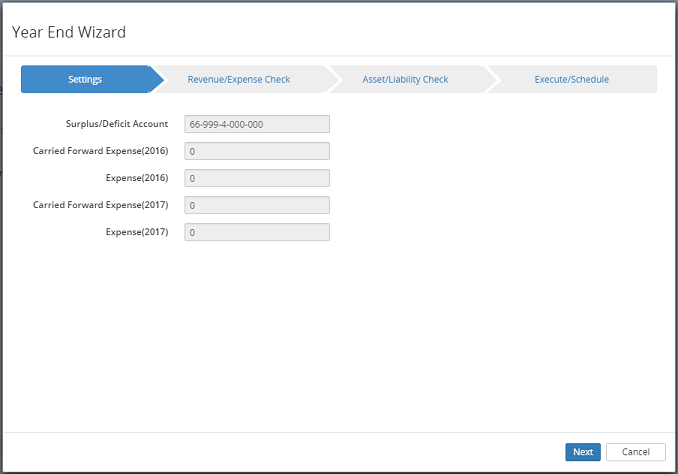Click the Expense(2016) input box
The height and width of the screenshot is (474, 678).
257,178
